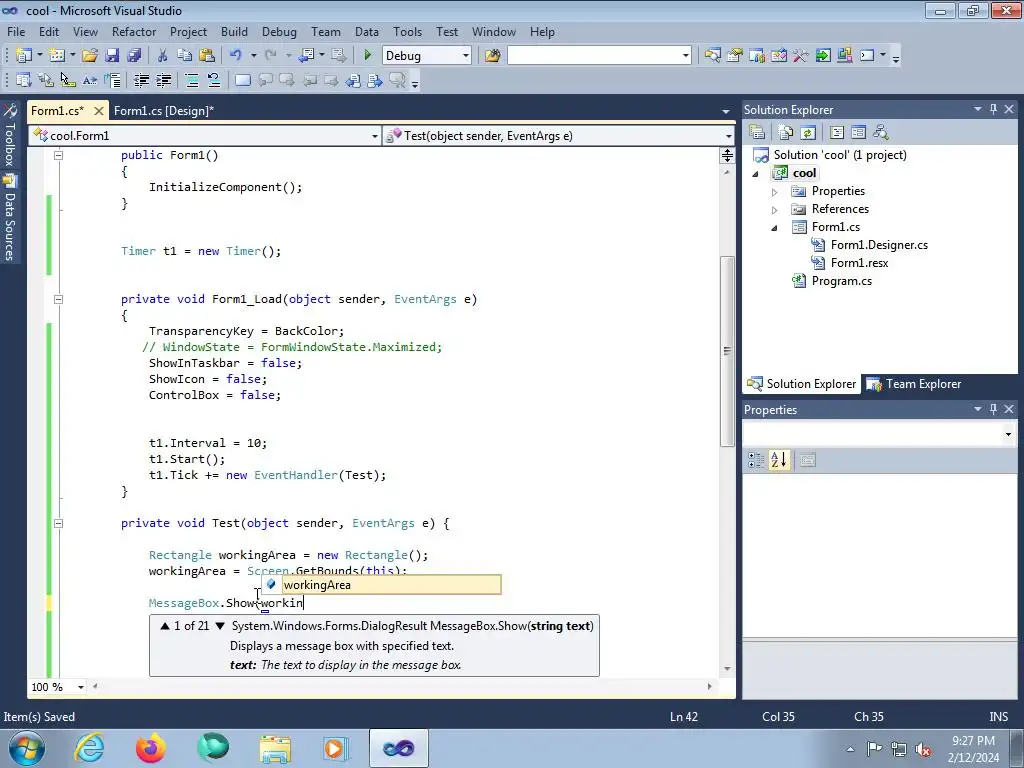Viewport: 1024px width, 768px height.
Task: Open the Tools menu
Action: click(407, 31)
